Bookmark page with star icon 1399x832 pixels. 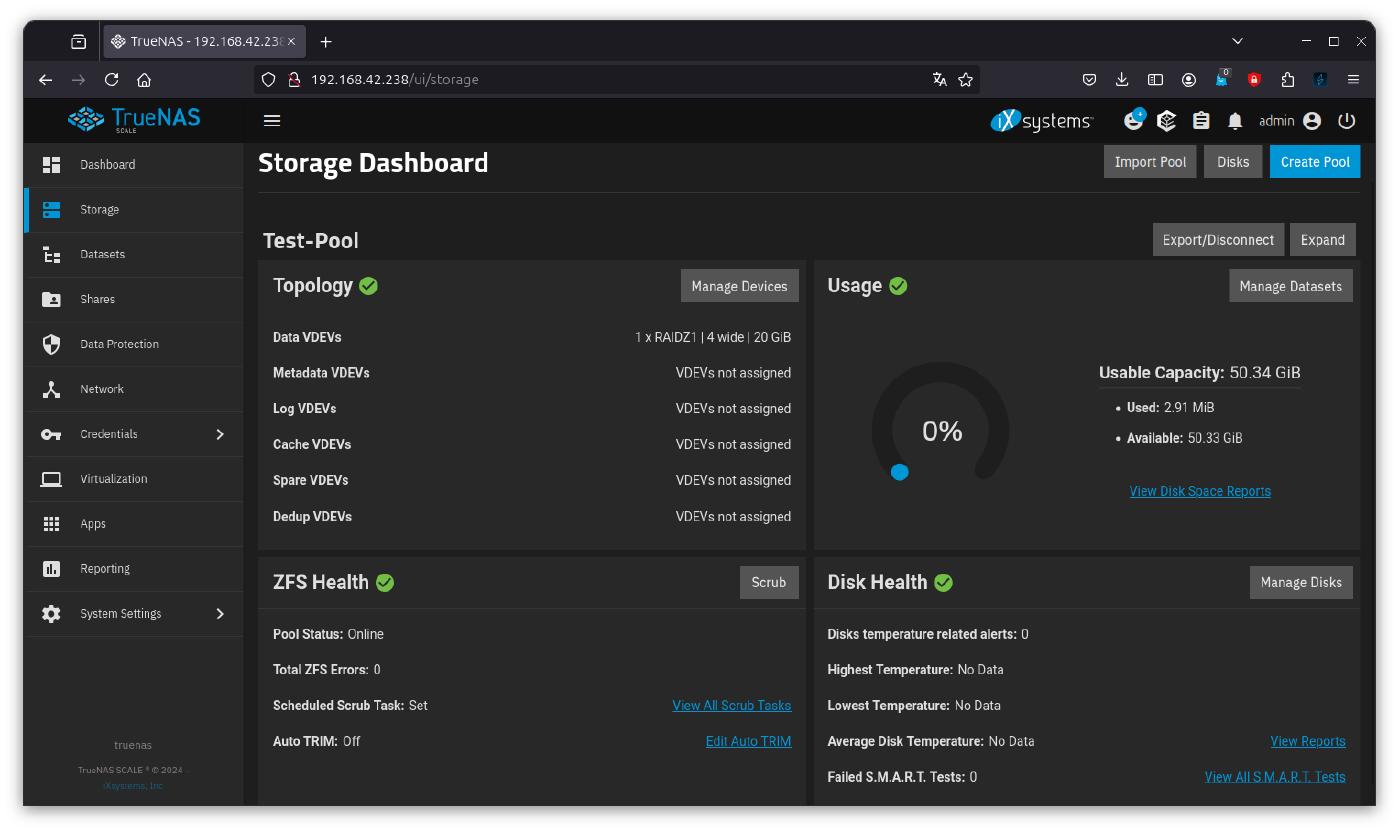point(965,80)
